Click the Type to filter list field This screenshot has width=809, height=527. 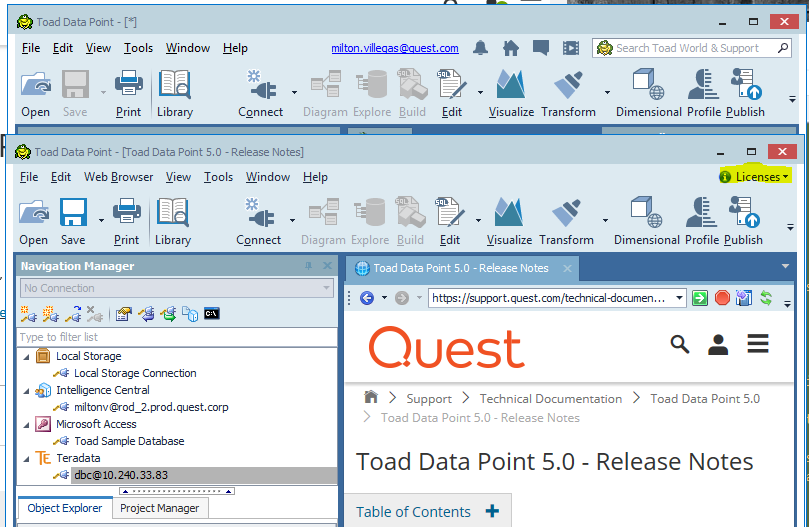(x=177, y=337)
